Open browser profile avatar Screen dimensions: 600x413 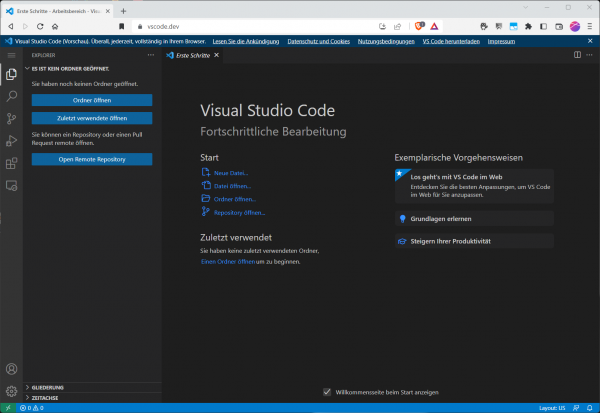click(575, 26)
